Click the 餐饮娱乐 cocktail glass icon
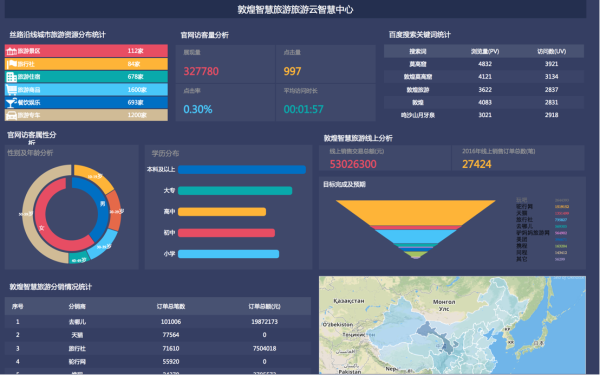The image size is (600, 375). click(11, 103)
